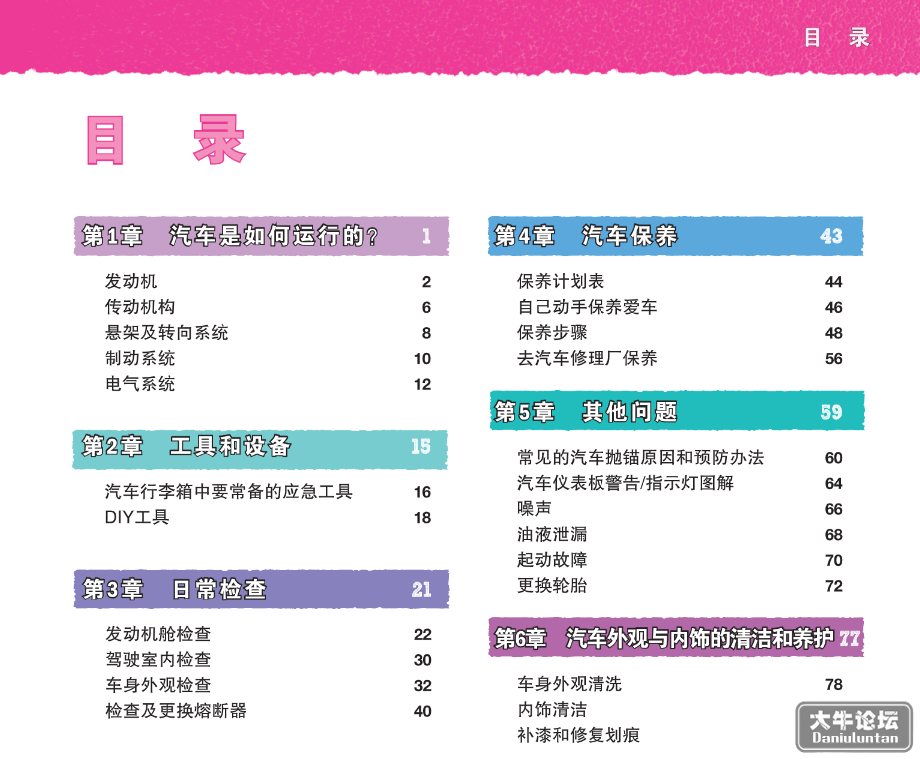This screenshot has width=920, height=759.
Task: Click page number 43 in the 第4章 heading
Action: [x=831, y=236]
